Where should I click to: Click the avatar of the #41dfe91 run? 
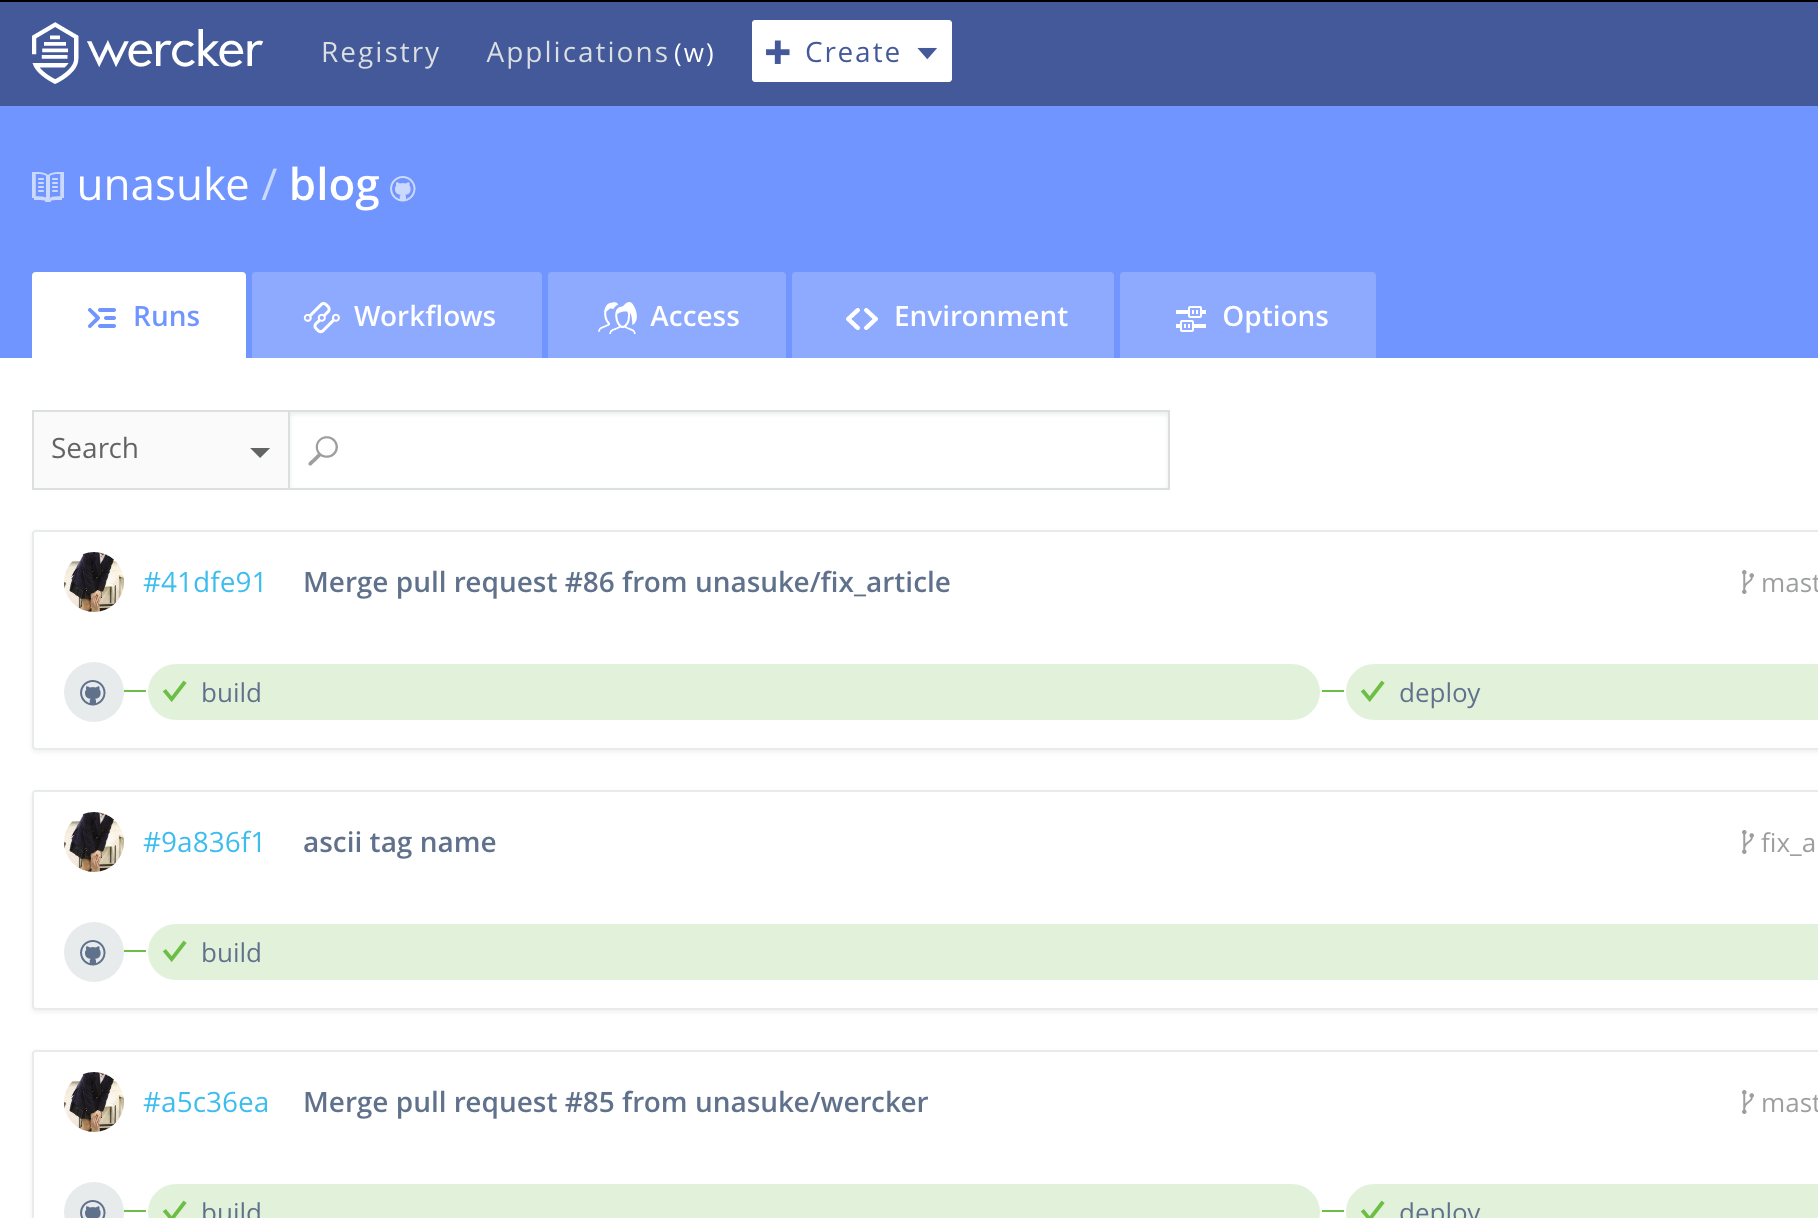pyautogui.click(x=94, y=582)
